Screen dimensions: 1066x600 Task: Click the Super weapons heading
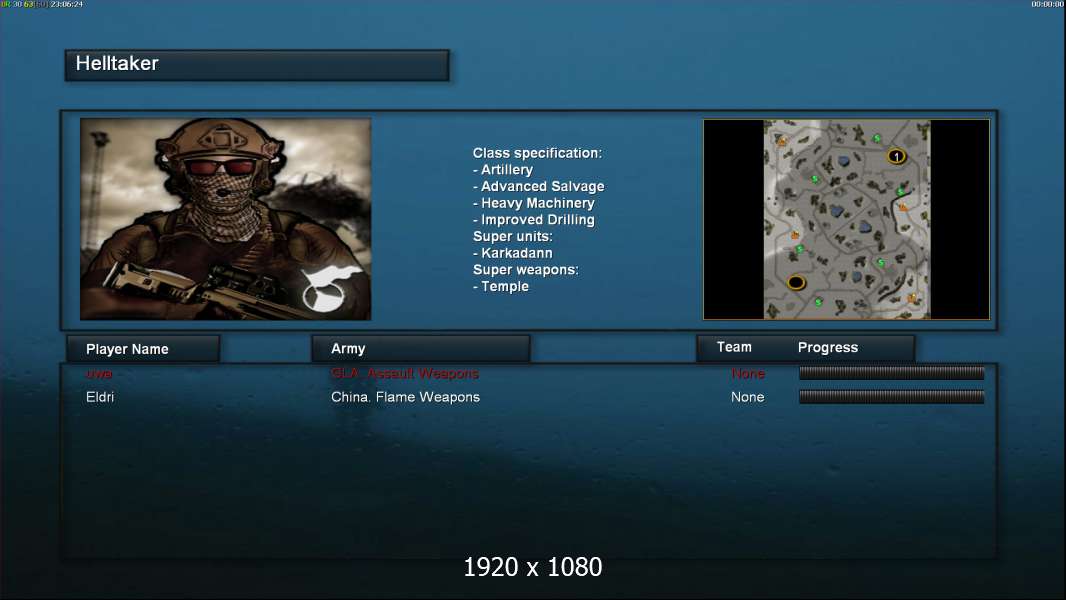[526, 270]
